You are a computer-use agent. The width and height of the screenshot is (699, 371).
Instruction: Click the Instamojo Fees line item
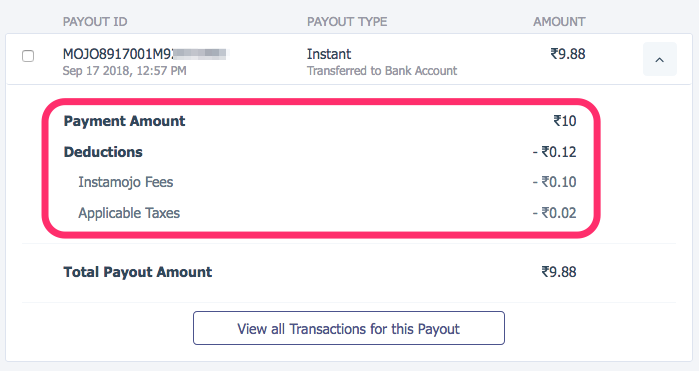click(126, 182)
